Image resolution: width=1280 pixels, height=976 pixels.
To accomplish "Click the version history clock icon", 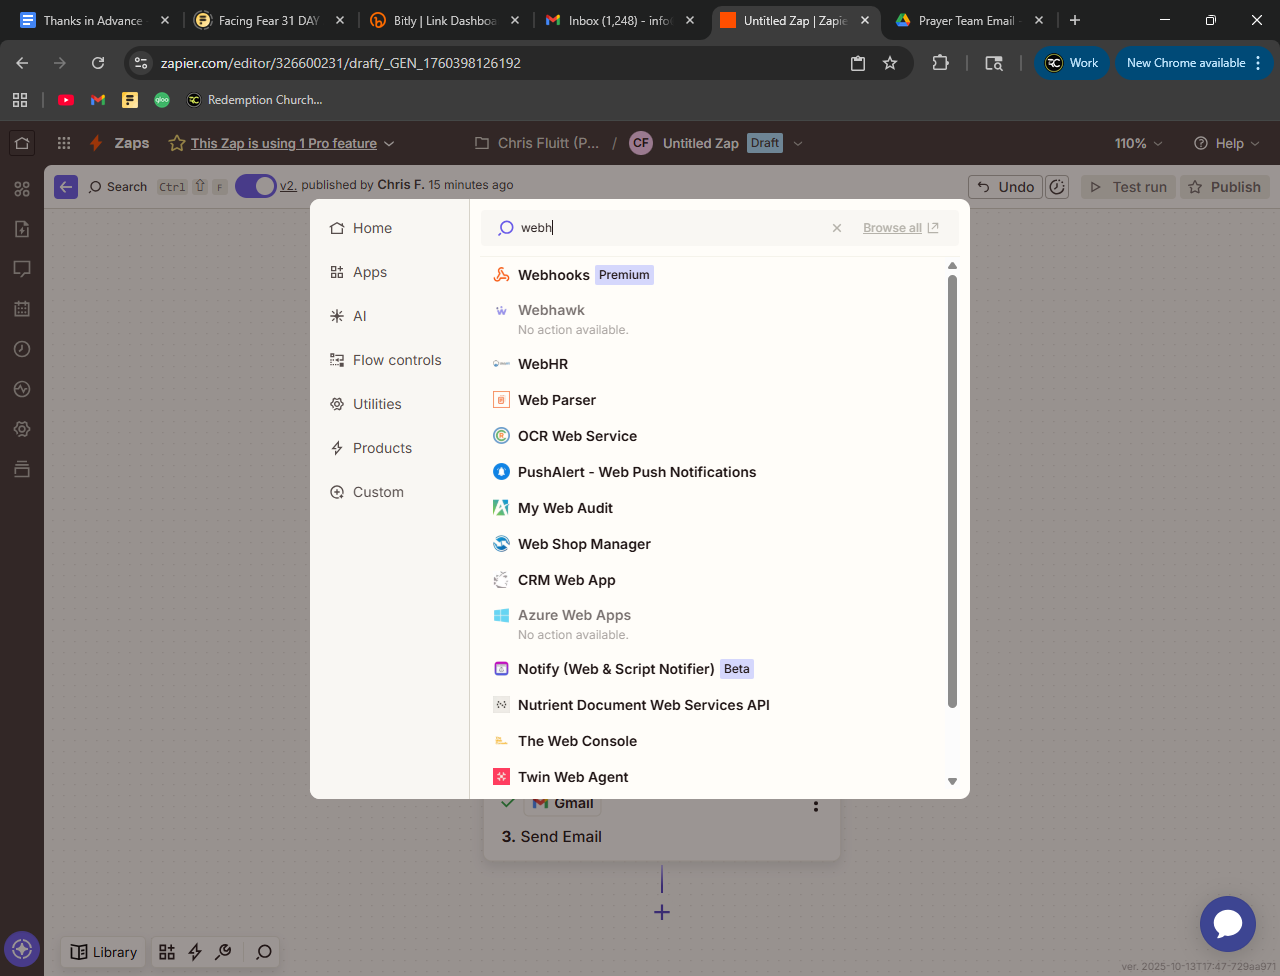I will coord(1057,187).
